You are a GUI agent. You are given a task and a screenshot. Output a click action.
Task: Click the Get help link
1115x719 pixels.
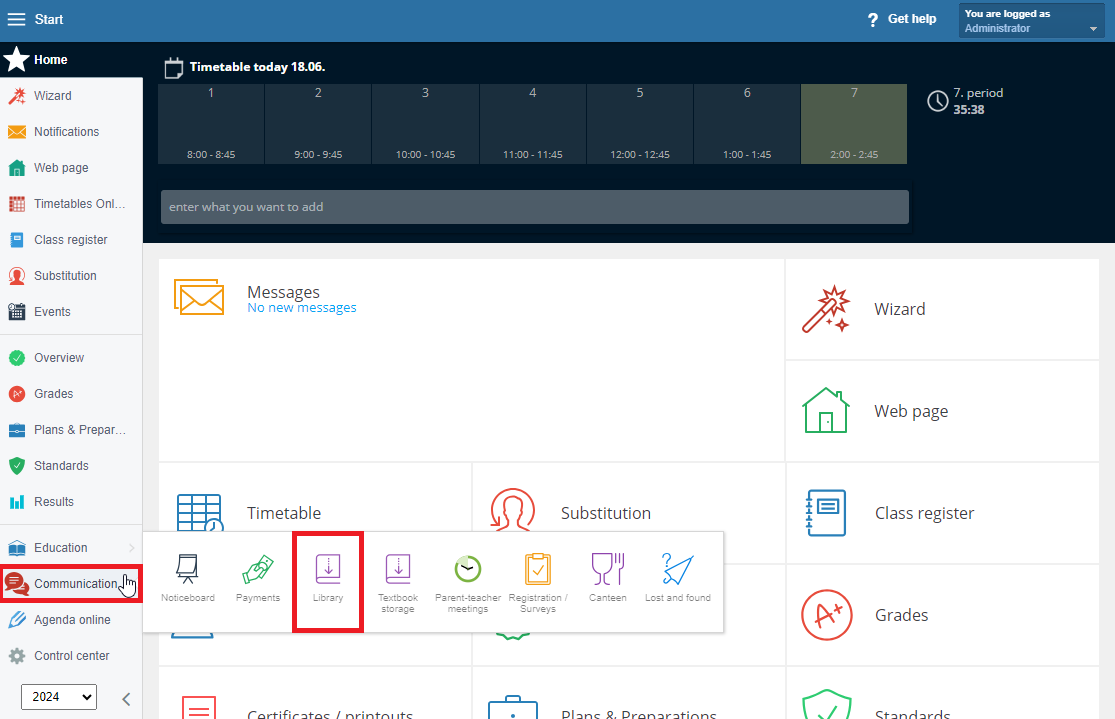pyautogui.click(x=912, y=19)
